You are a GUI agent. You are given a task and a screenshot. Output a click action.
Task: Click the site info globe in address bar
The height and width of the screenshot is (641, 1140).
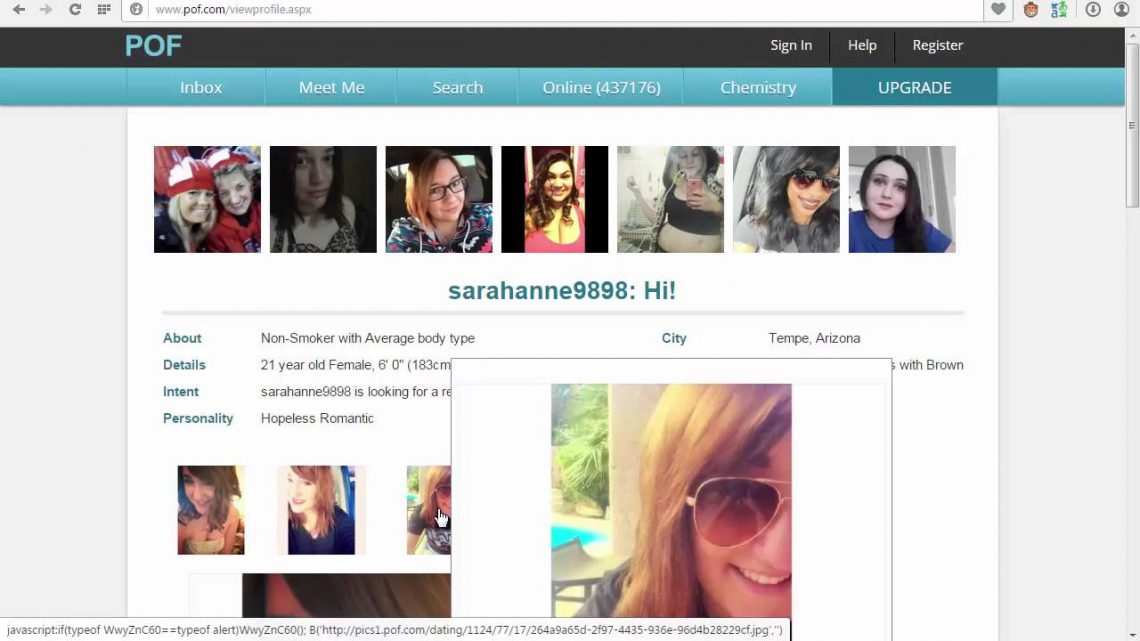coord(136,10)
